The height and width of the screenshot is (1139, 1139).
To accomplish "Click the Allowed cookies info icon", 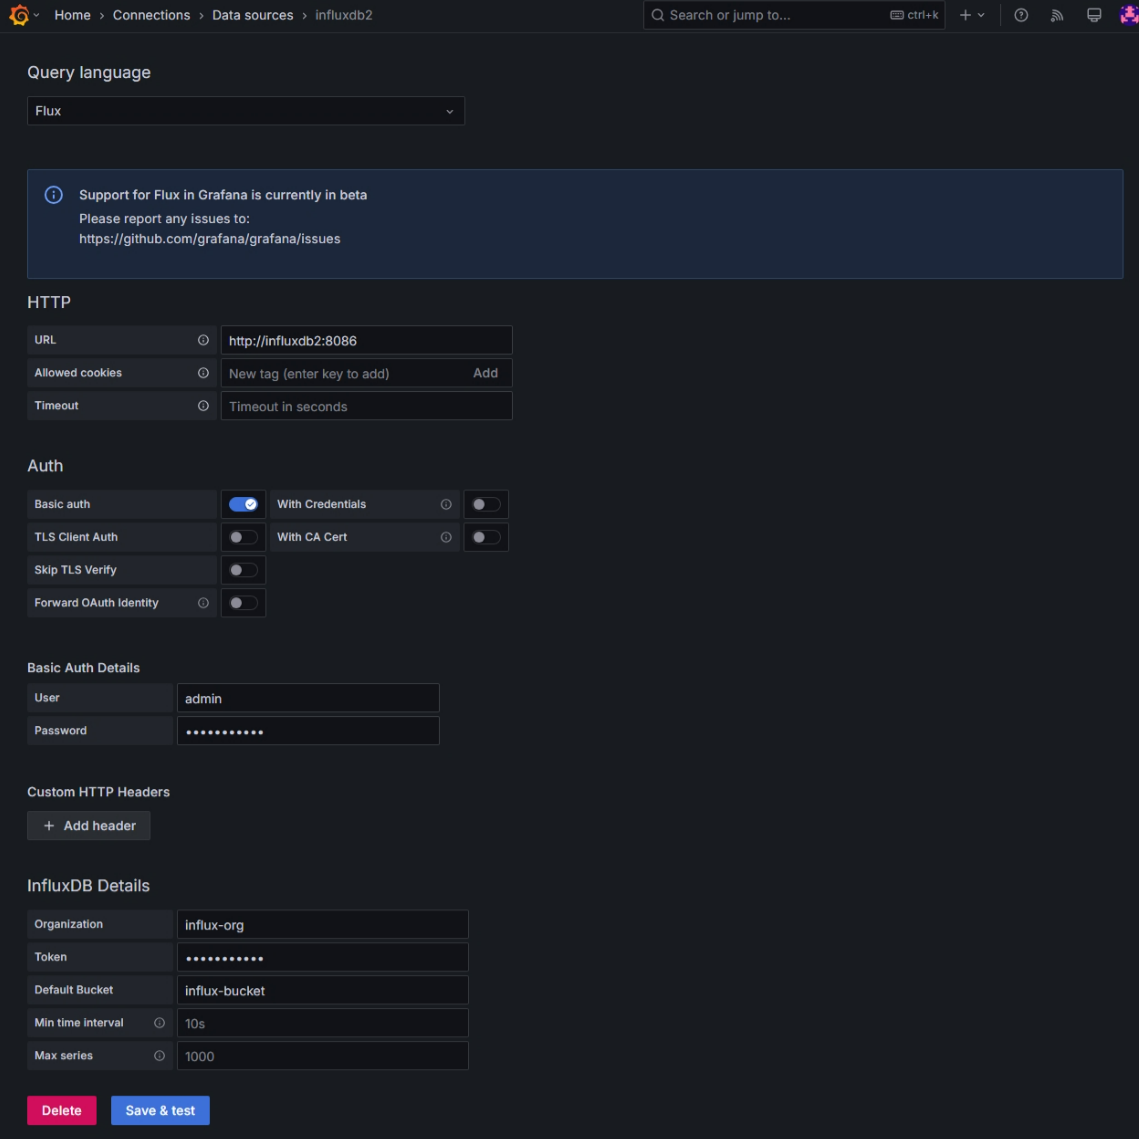I will [203, 373].
